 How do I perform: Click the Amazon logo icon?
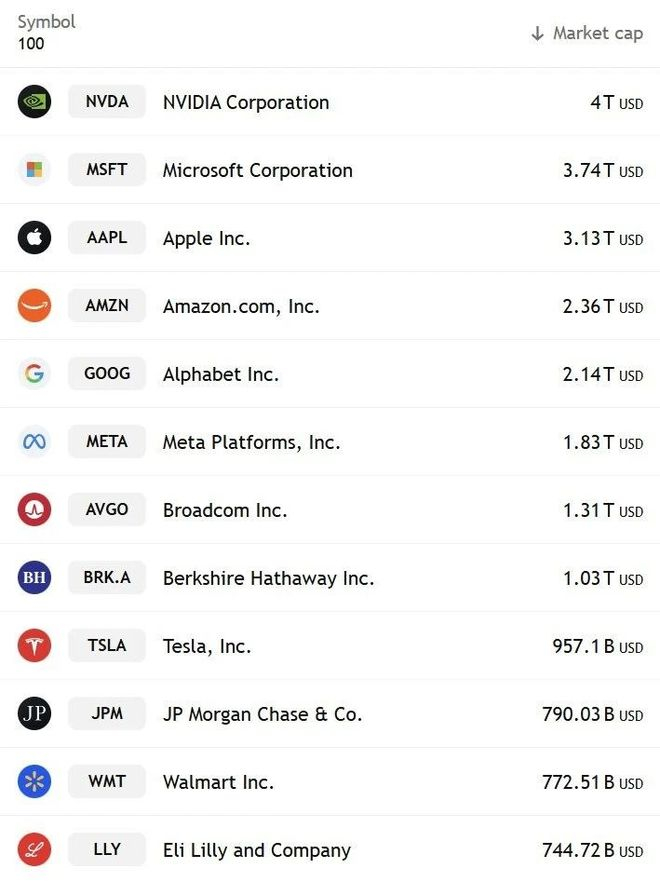pos(34,306)
